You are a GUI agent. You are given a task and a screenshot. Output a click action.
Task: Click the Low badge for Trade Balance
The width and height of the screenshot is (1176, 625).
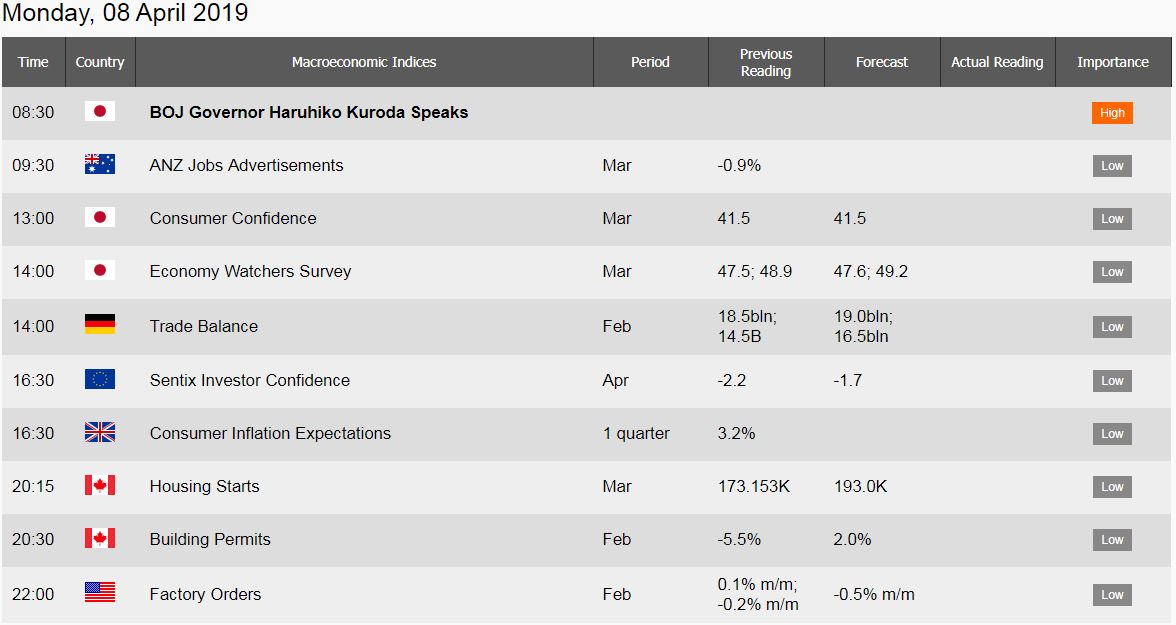point(1112,326)
